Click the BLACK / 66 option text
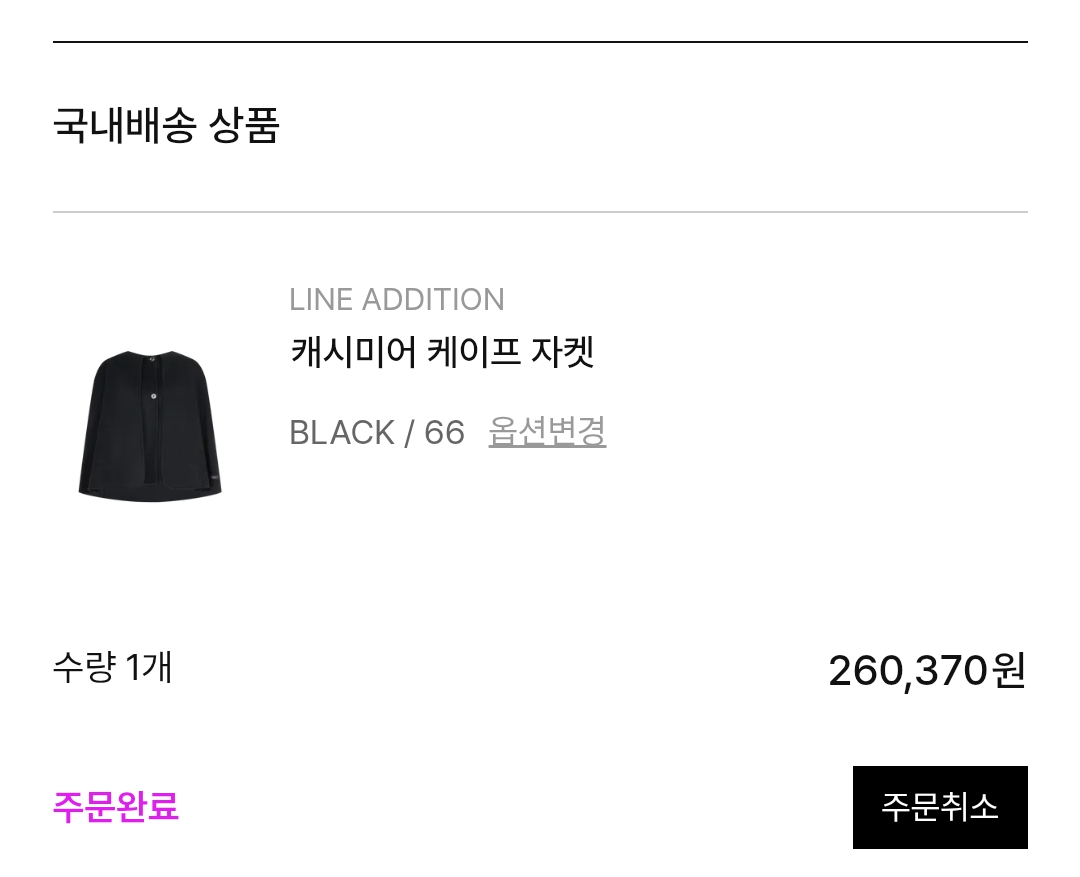Viewport: 1080px width, 877px height. (x=377, y=433)
